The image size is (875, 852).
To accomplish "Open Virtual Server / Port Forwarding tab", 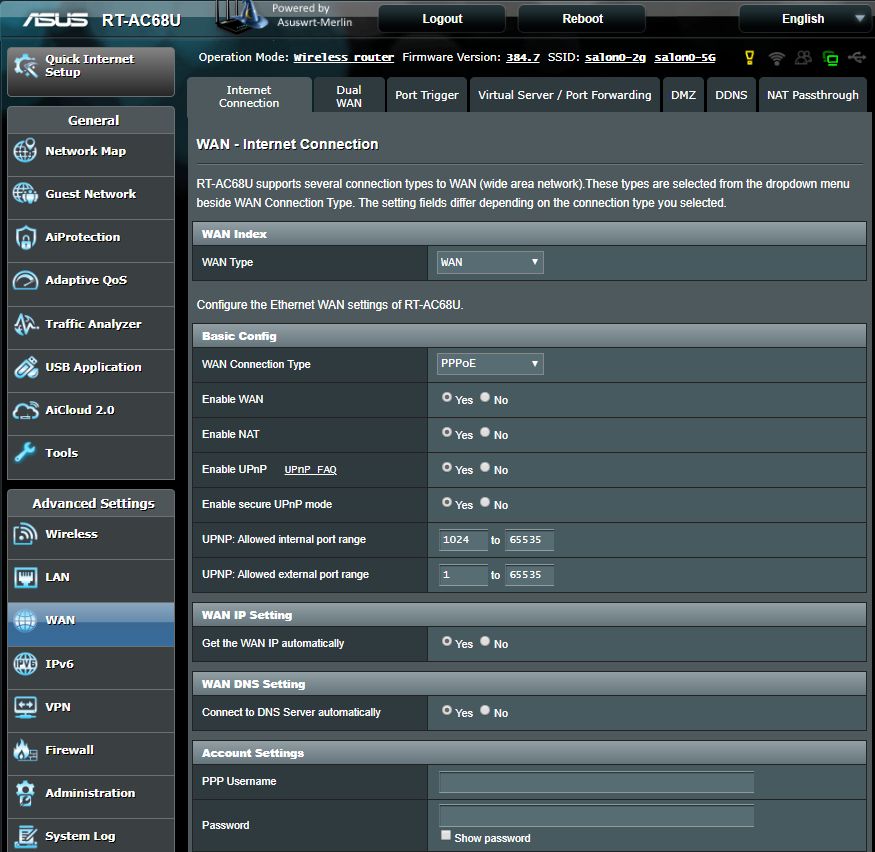I will pos(564,95).
